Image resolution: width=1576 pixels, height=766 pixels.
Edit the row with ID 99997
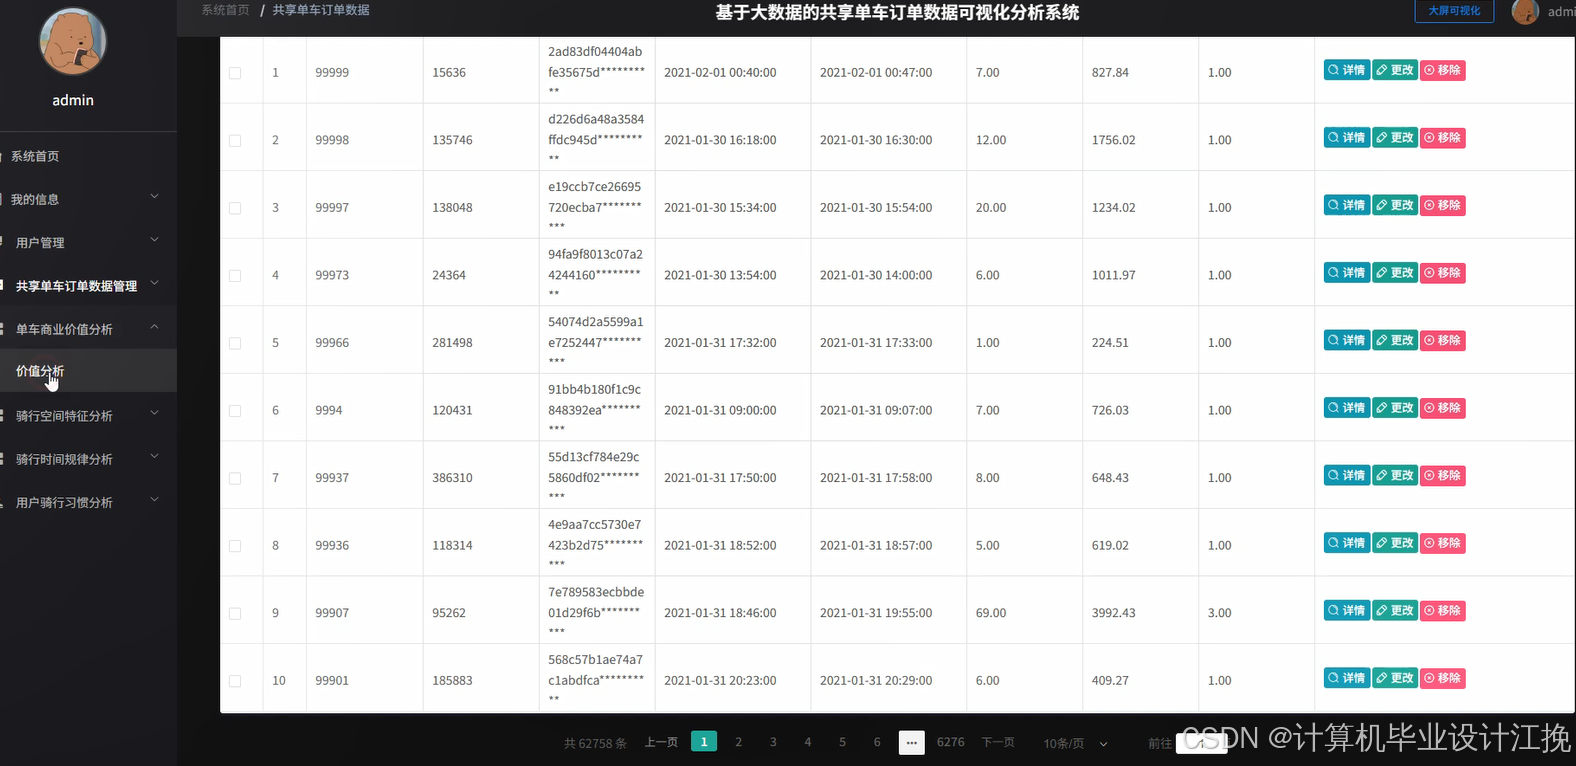[x=1395, y=205]
